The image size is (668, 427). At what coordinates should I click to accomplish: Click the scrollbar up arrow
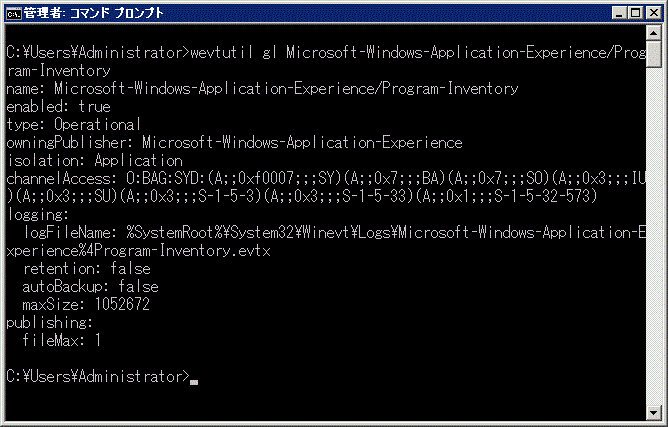tap(654, 33)
